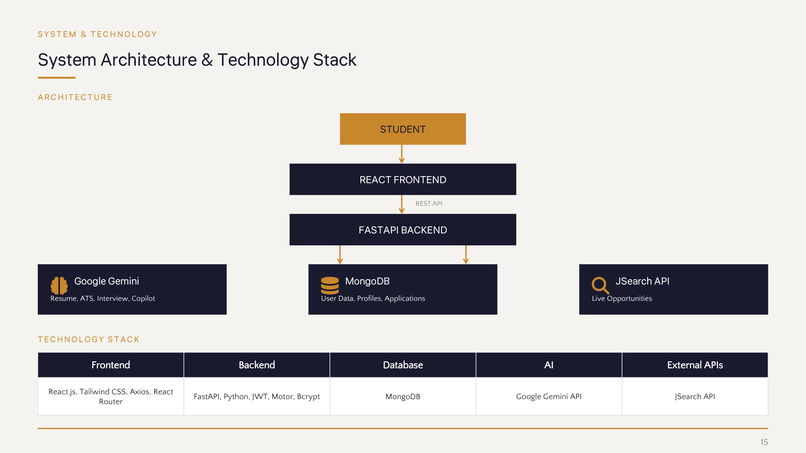Click 'Live Opportunities' text

click(621, 298)
